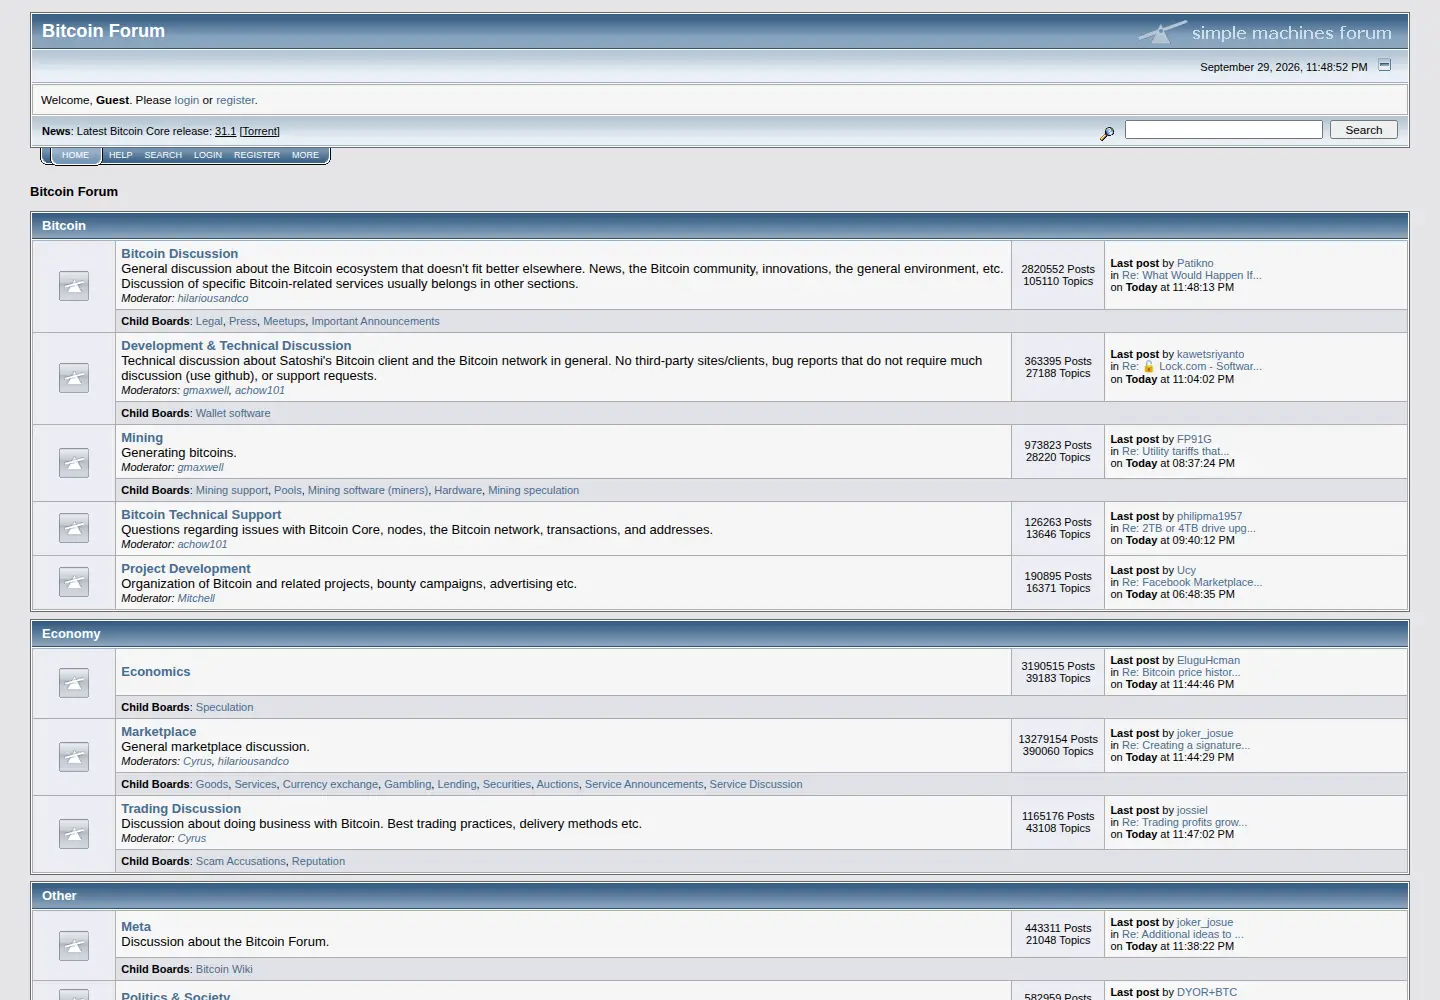
Task: Open last post 'Re: What Would Happen If...'
Action: 1192,275
